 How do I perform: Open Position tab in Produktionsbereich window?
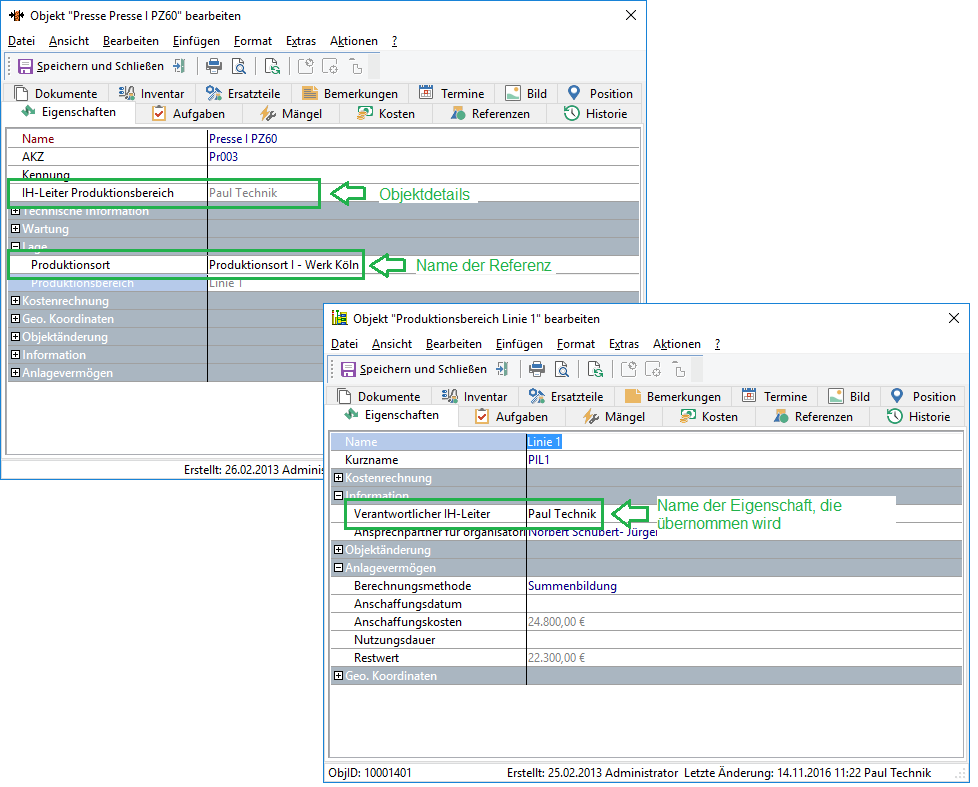(923, 397)
